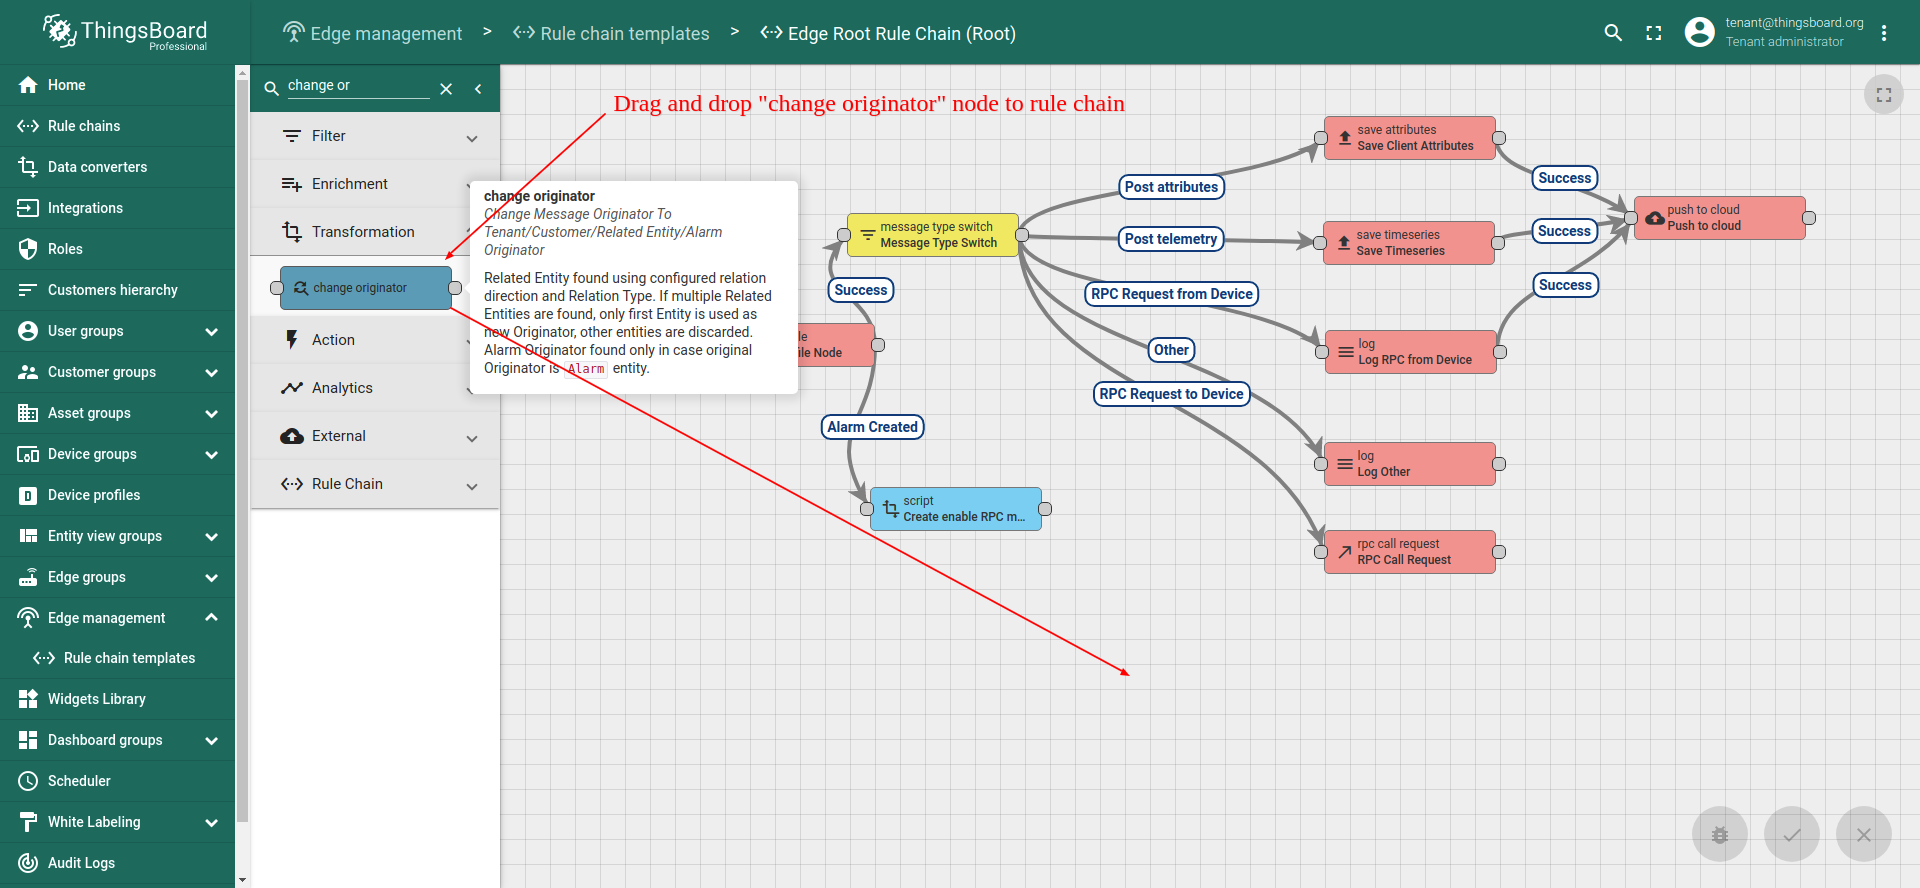The width and height of the screenshot is (1920, 888).
Task: Apply changes with the checkmark button
Action: pyautogui.click(x=1792, y=834)
